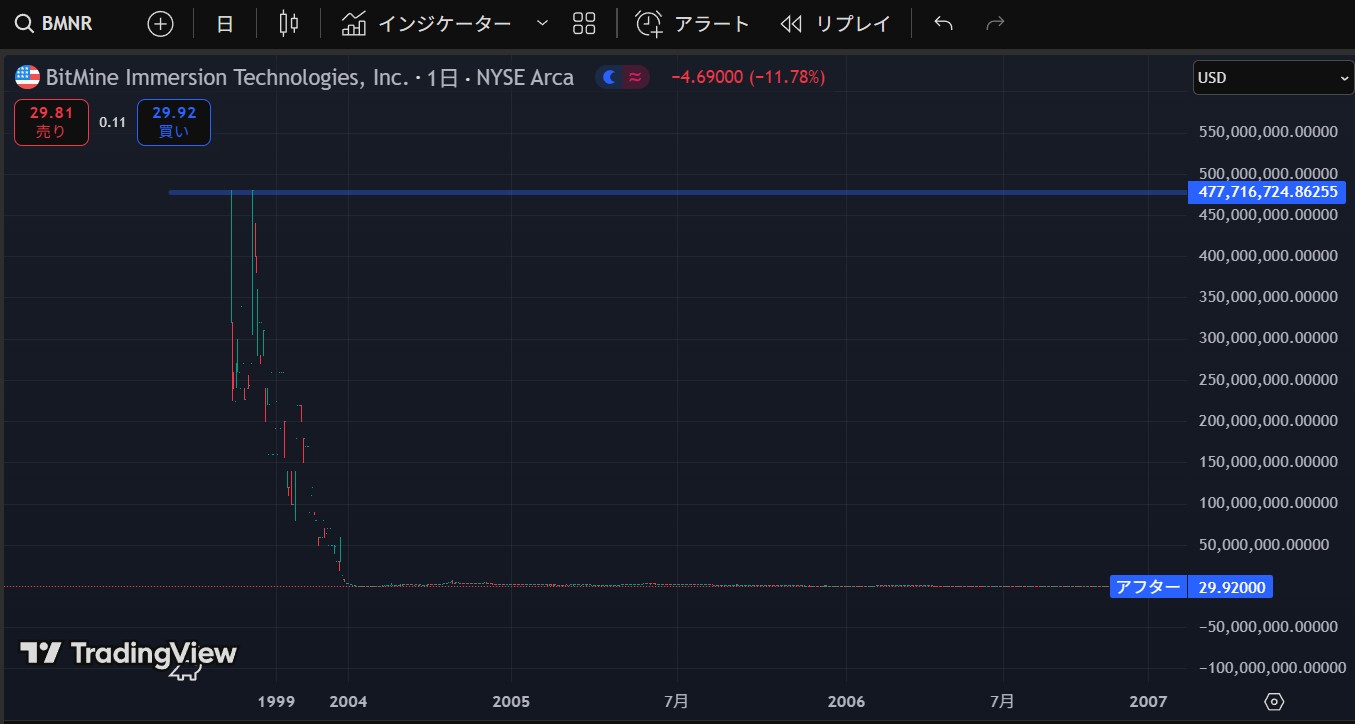Image resolution: width=1355 pixels, height=724 pixels.
Task: Click the 0.11 spread value
Action: [112, 122]
